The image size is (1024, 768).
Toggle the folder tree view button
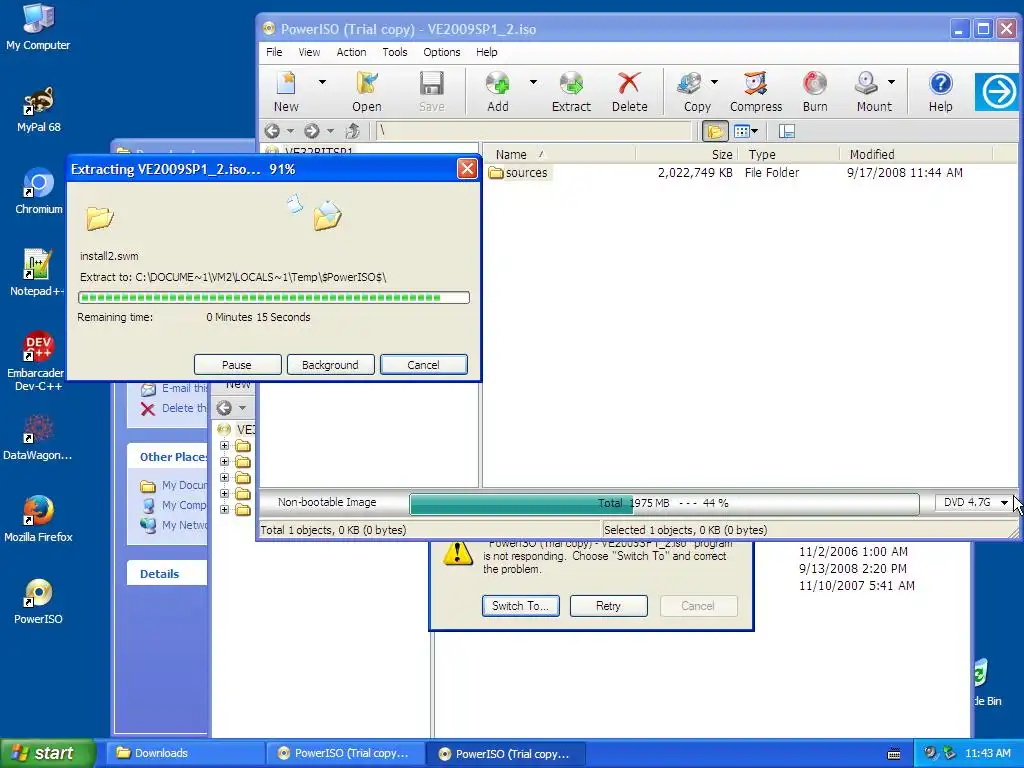pos(715,132)
